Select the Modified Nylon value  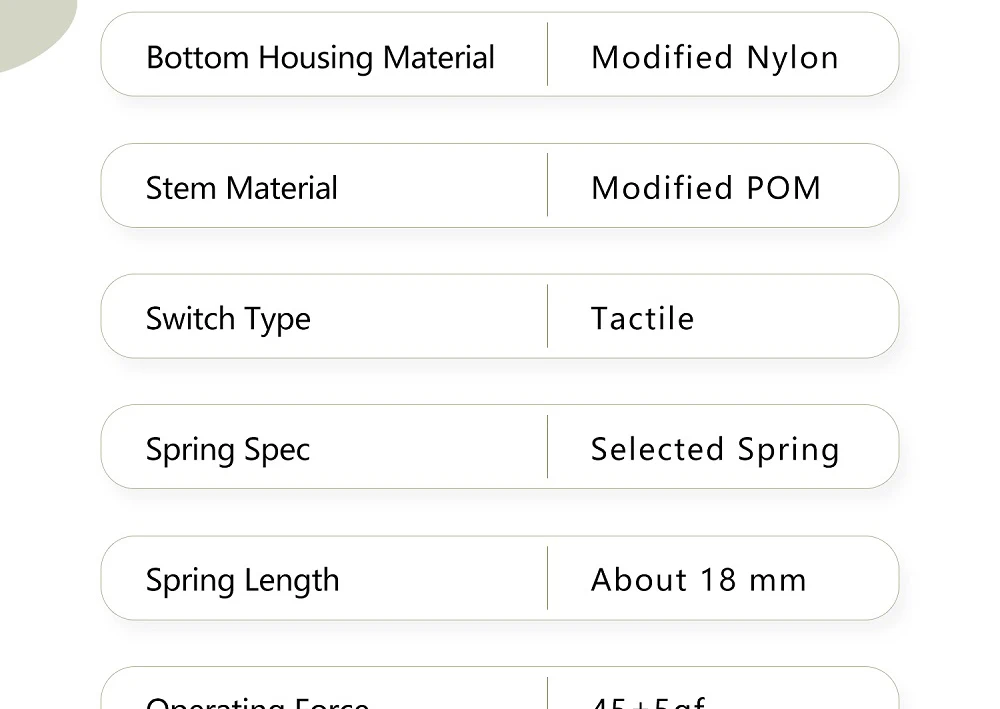click(714, 57)
